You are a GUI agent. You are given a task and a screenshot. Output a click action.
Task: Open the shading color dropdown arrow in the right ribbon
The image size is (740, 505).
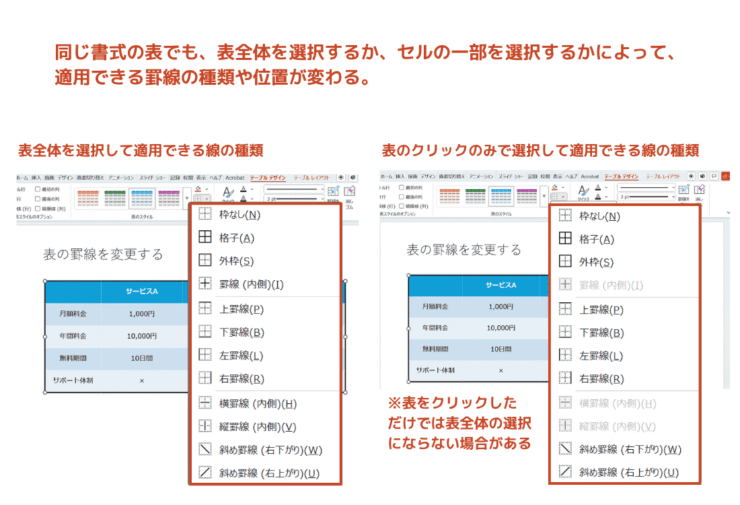(x=563, y=187)
